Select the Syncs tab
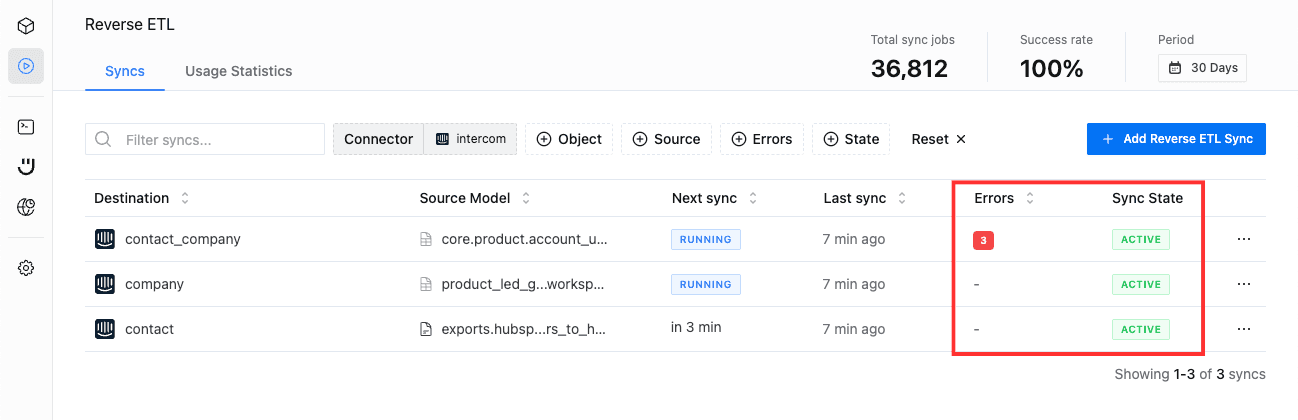 125,71
